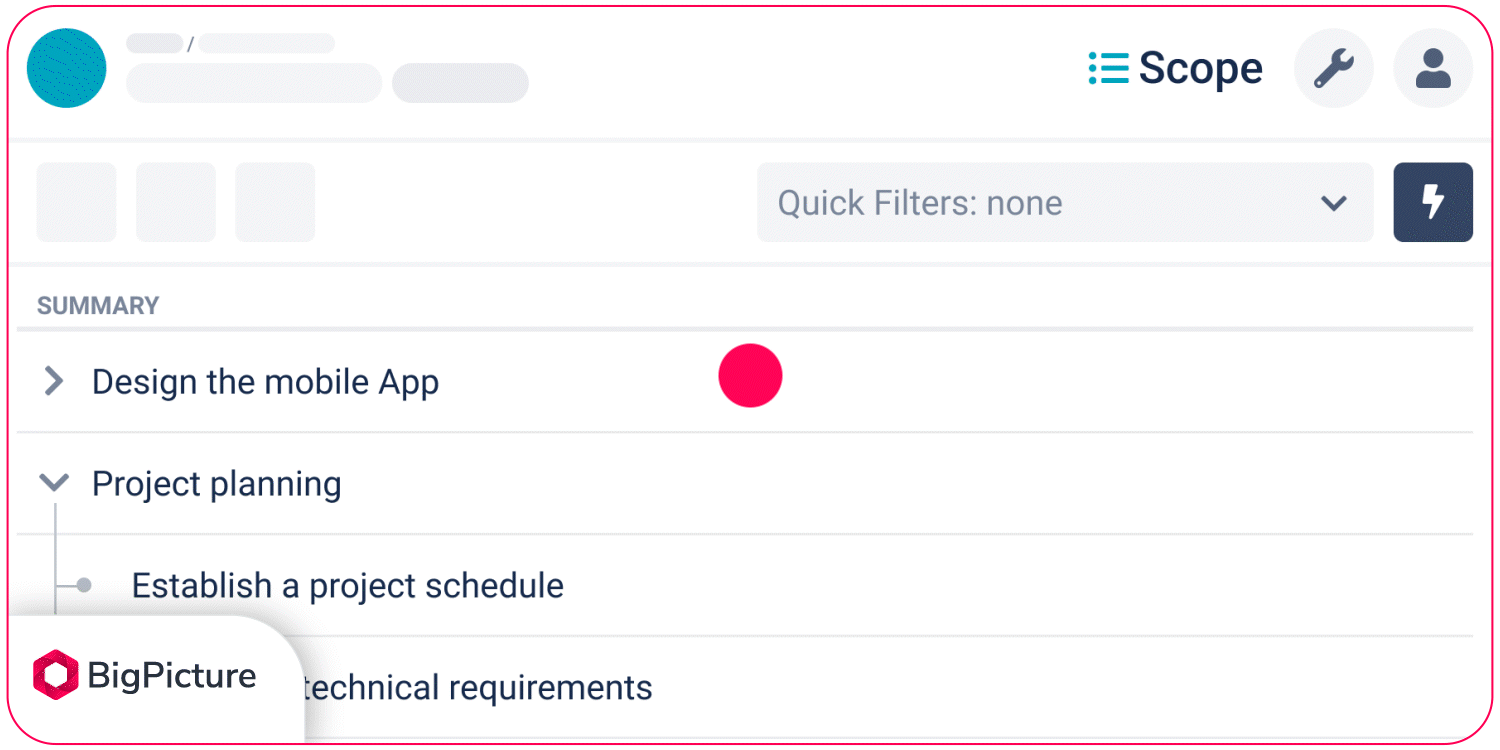This screenshot has width=1500, height=750.
Task: Click the BigPicture hexagon logo
Action: pos(54,675)
